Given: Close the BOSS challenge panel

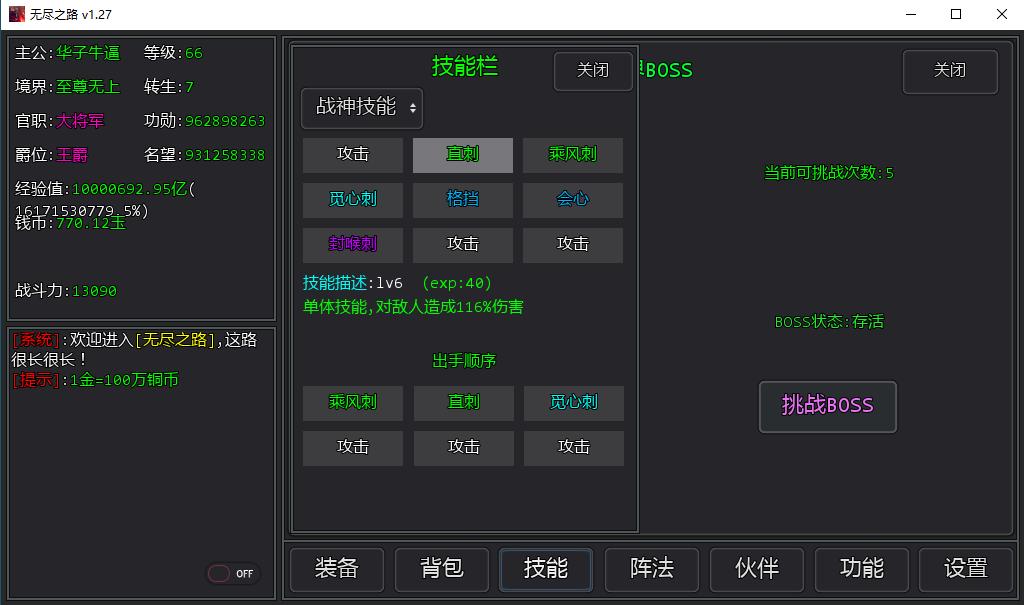Looking at the screenshot, I should pos(950,71).
